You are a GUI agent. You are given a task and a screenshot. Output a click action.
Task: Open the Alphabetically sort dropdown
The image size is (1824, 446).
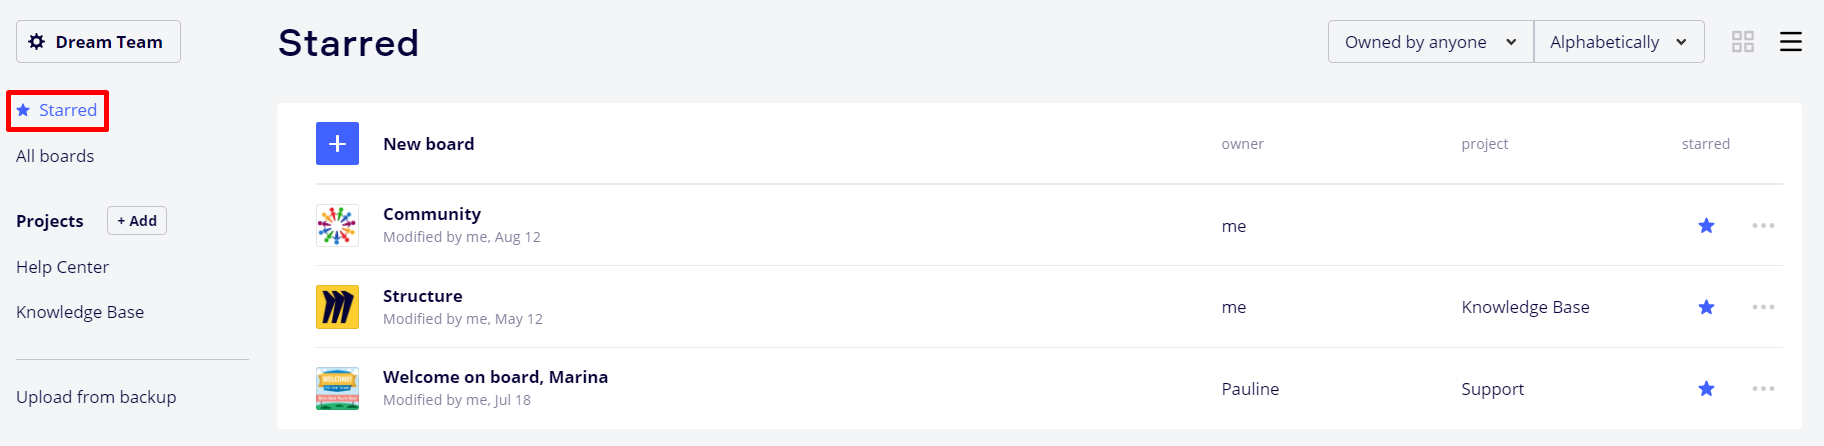coord(1618,42)
